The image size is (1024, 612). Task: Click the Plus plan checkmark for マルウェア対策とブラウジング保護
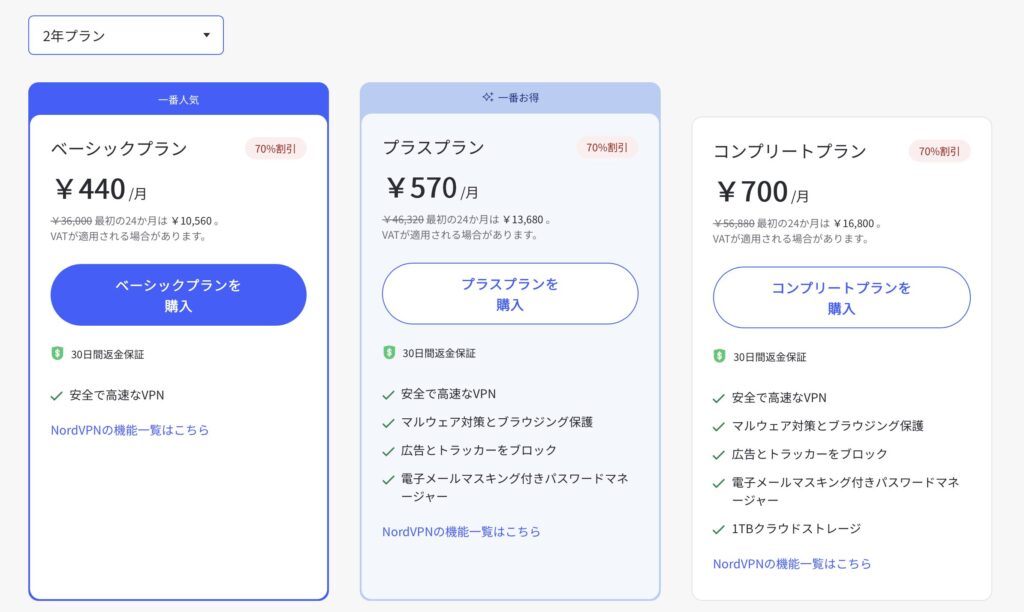click(389, 423)
